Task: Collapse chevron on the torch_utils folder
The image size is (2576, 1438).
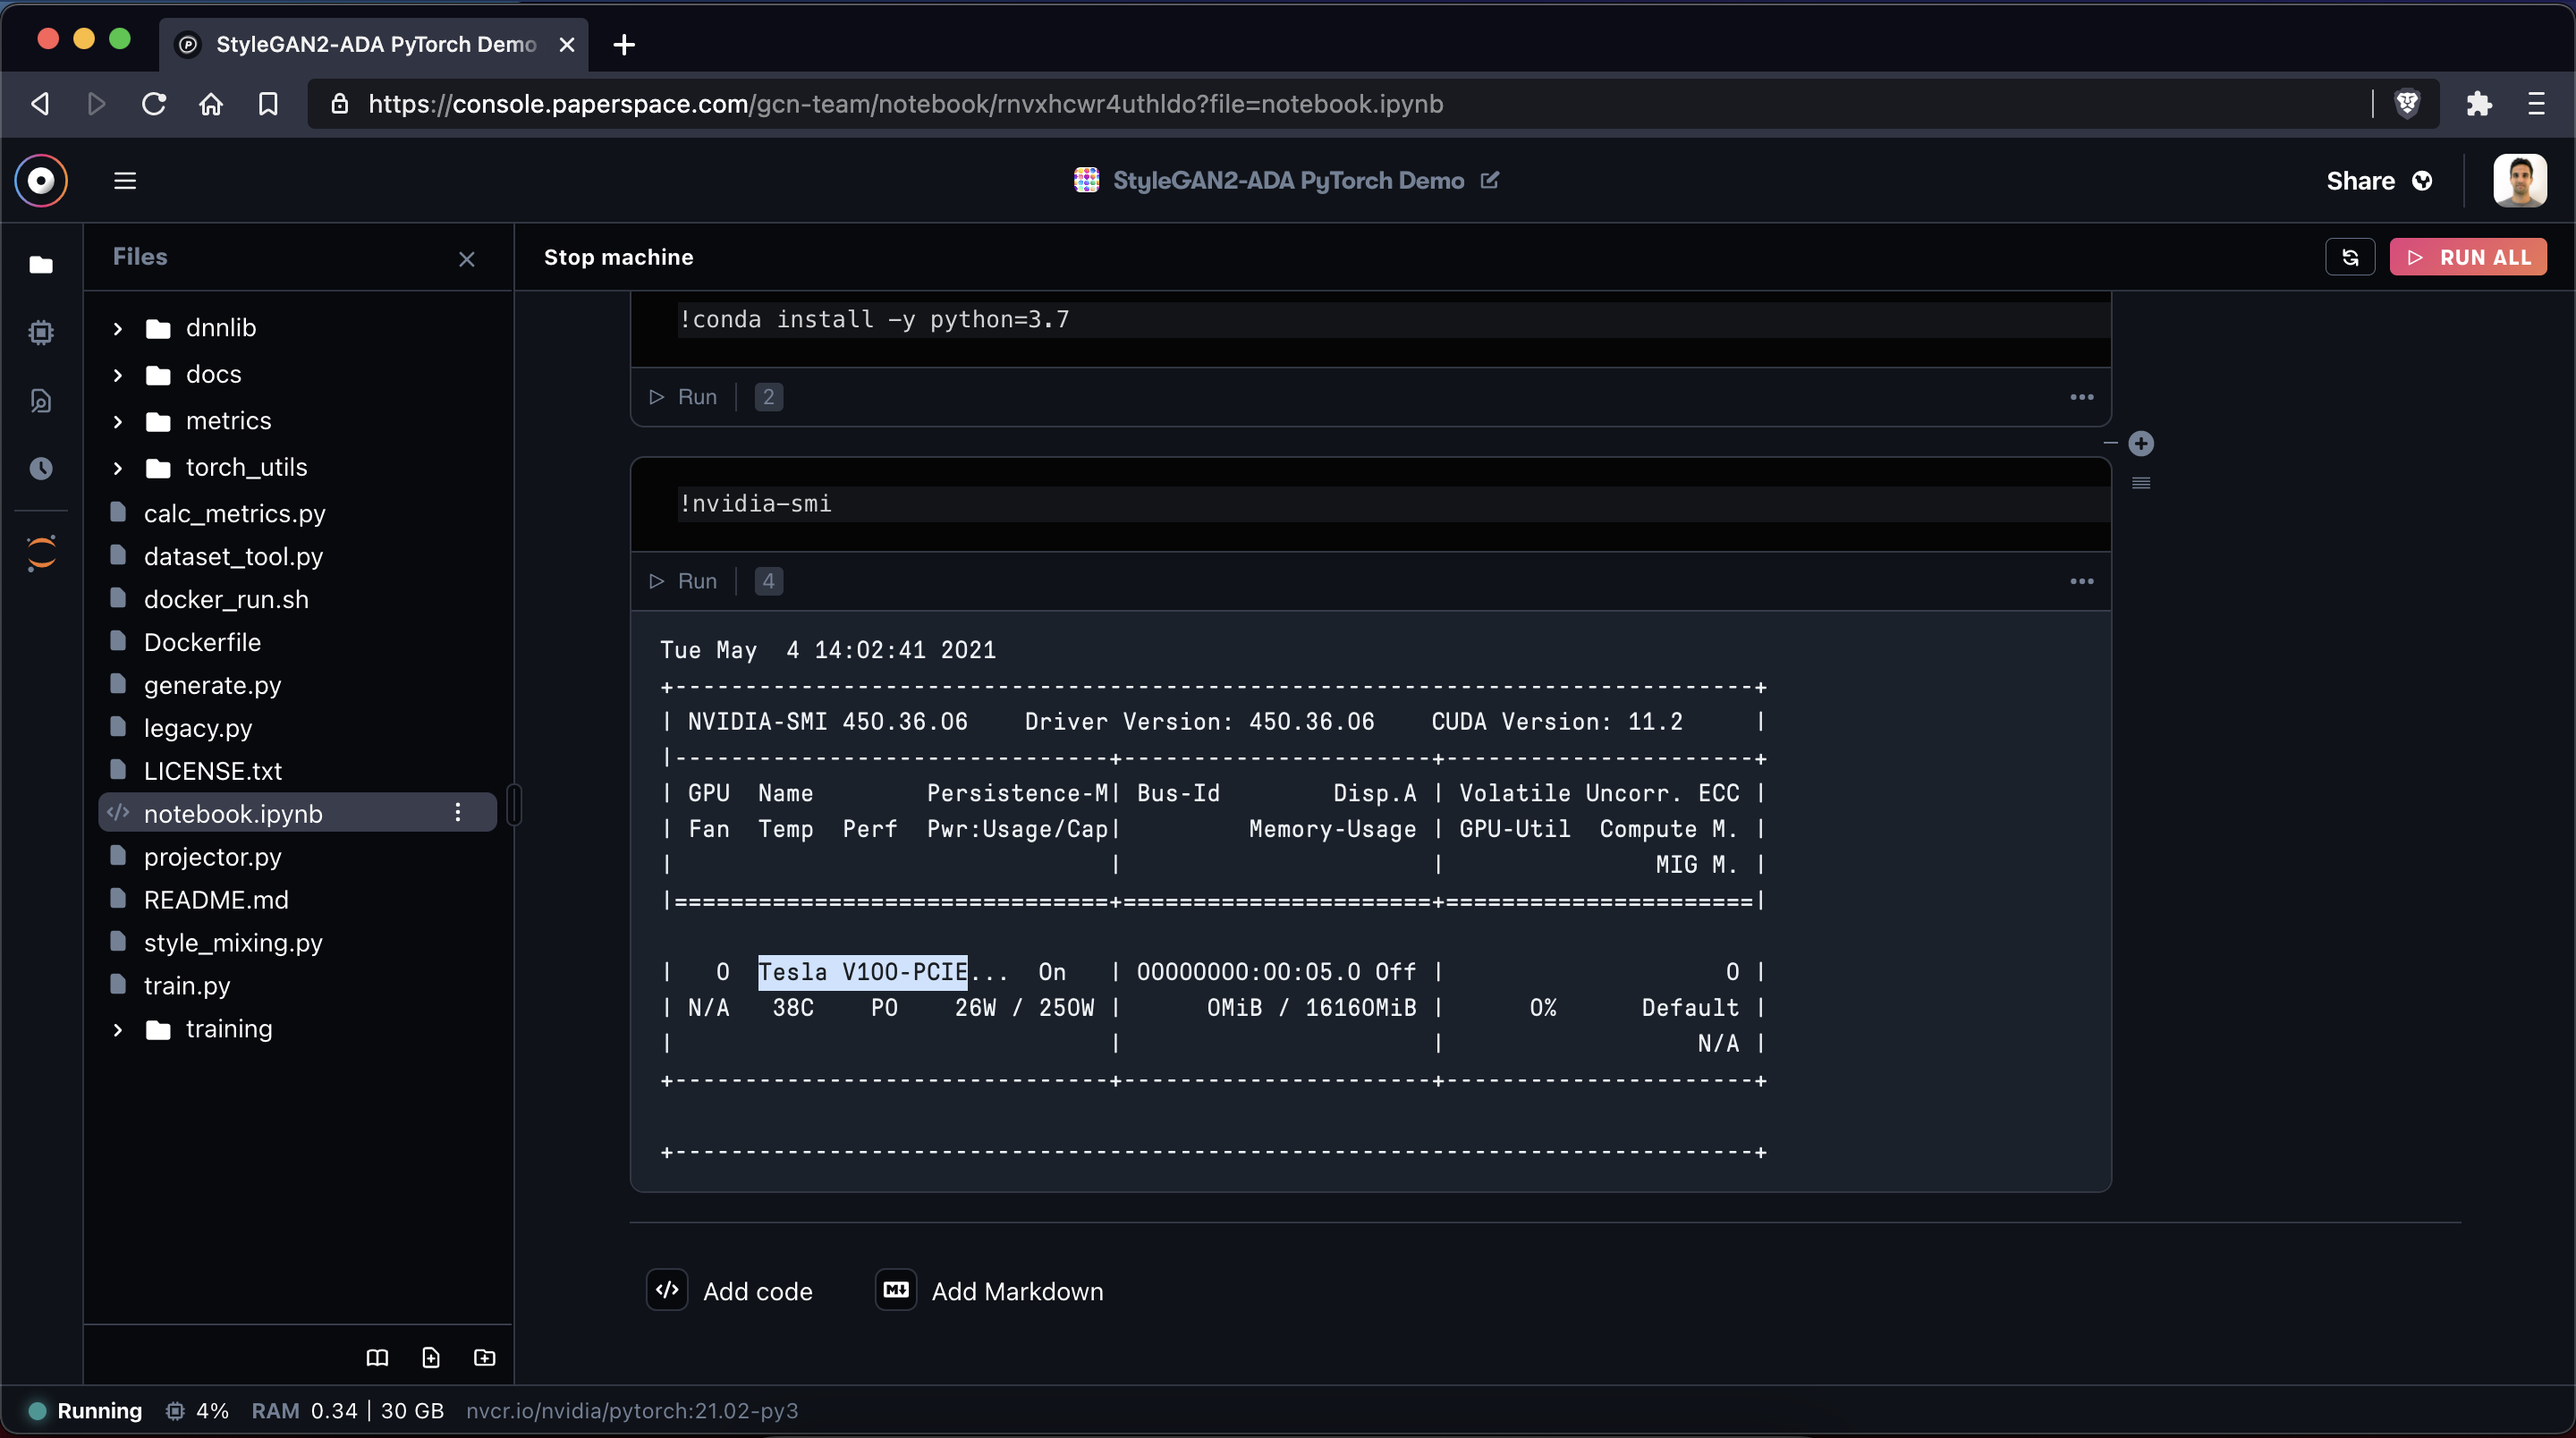Action: coord(116,467)
